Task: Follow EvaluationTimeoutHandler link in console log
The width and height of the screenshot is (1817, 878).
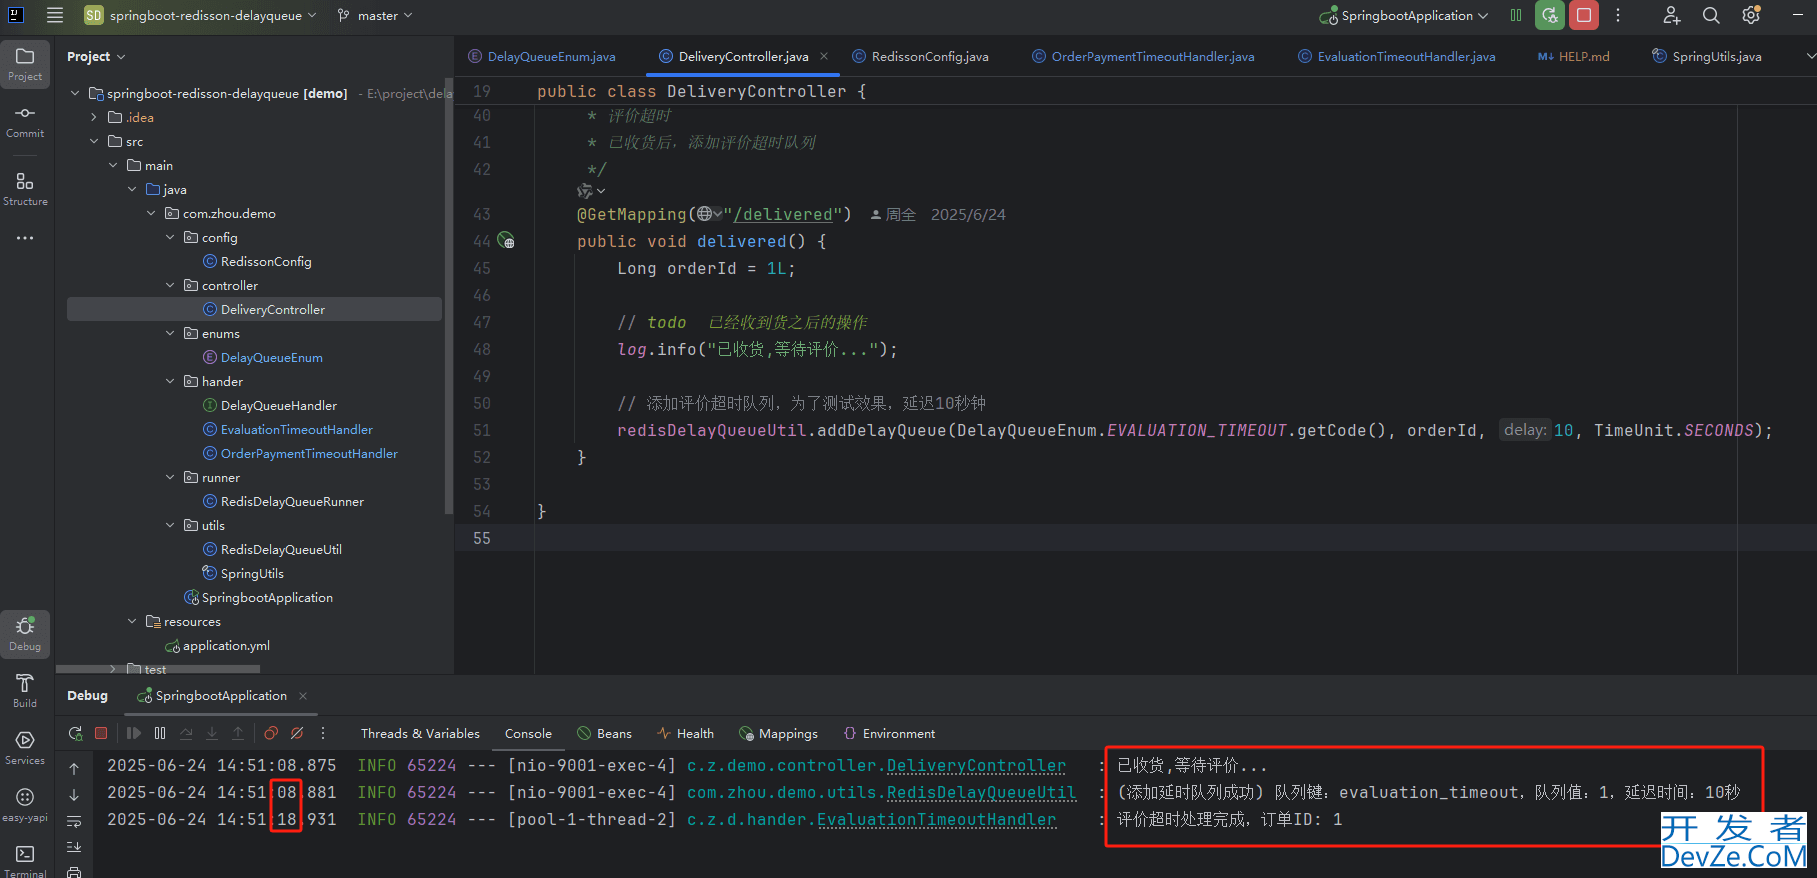Action: click(x=936, y=819)
